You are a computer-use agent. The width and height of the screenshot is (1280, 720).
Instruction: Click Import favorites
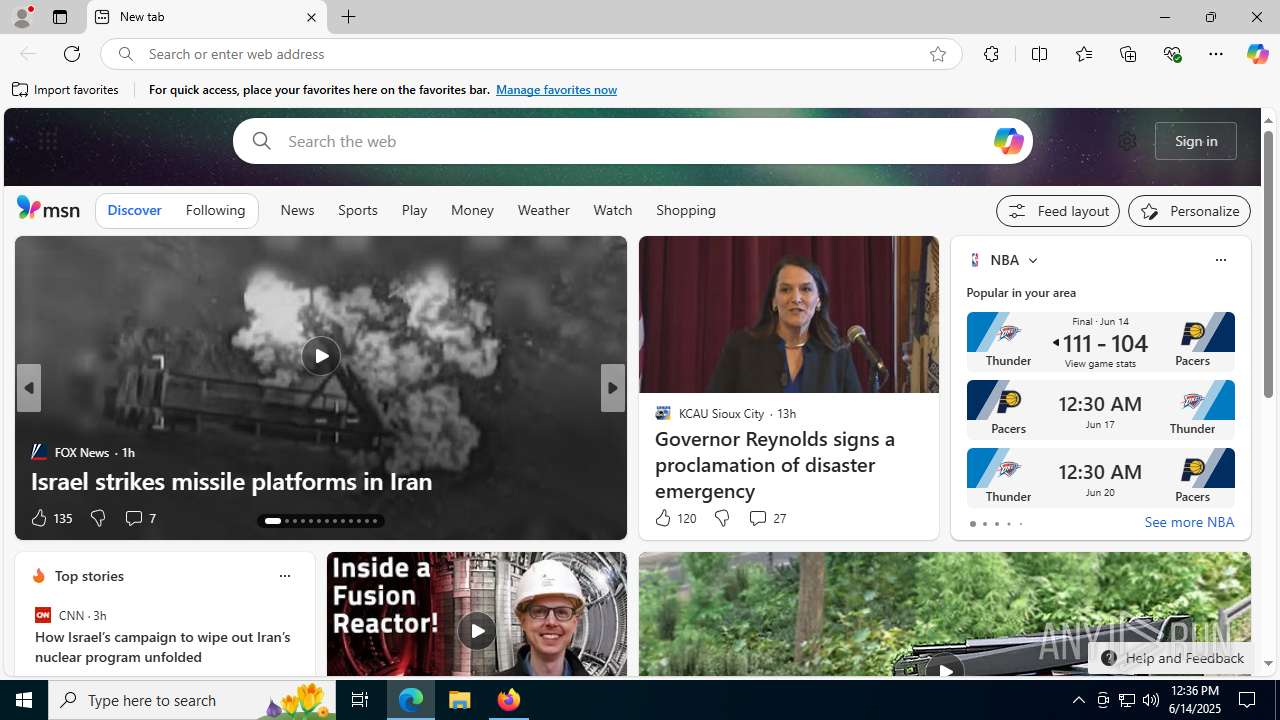coord(66,90)
